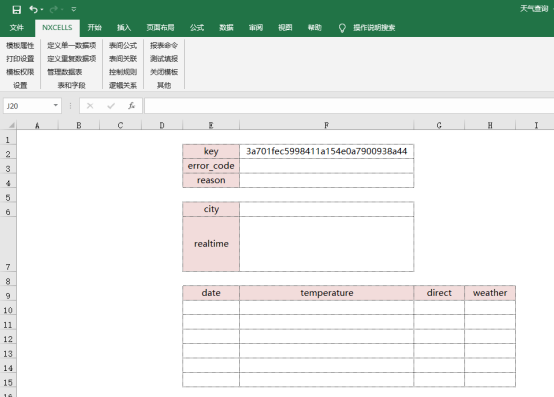Click 测试填报 button
The height and width of the screenshot is (397, 554).
click(164, 59)
